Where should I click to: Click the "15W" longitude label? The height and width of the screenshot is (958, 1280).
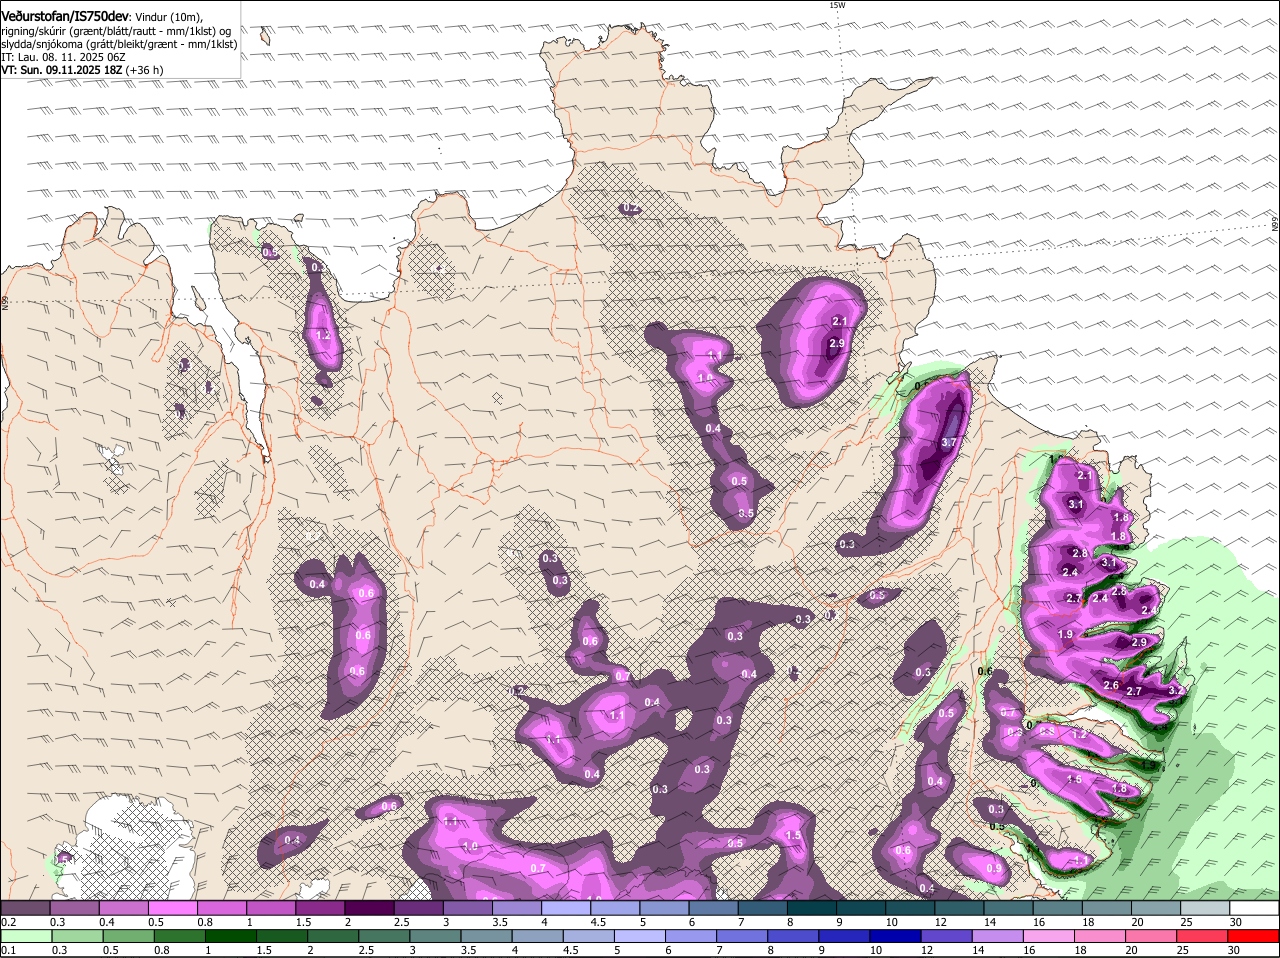837,5
